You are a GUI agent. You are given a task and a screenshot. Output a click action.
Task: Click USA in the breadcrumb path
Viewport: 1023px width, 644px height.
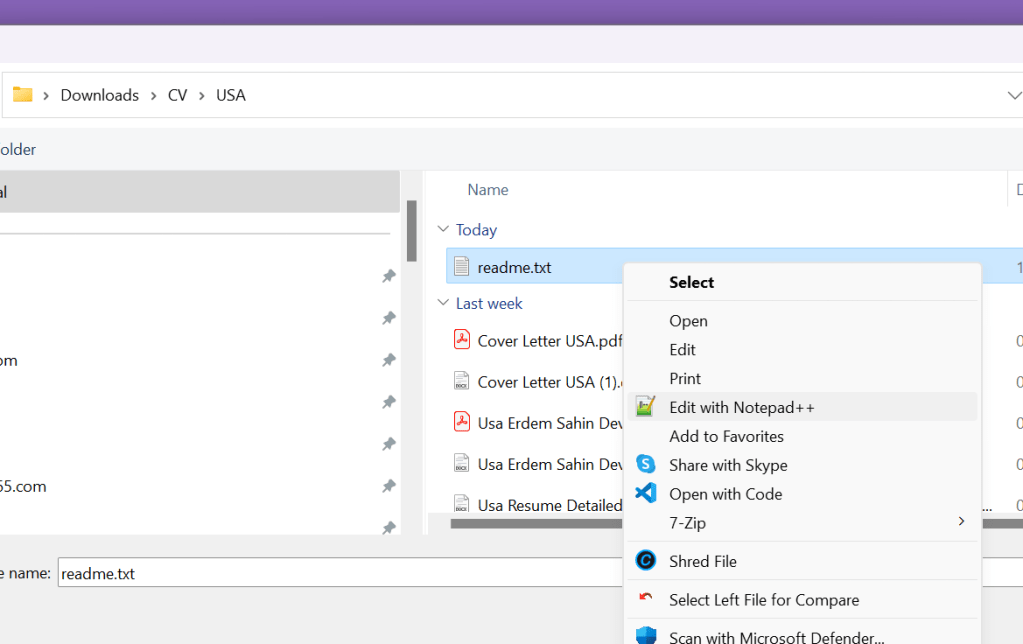231,95
